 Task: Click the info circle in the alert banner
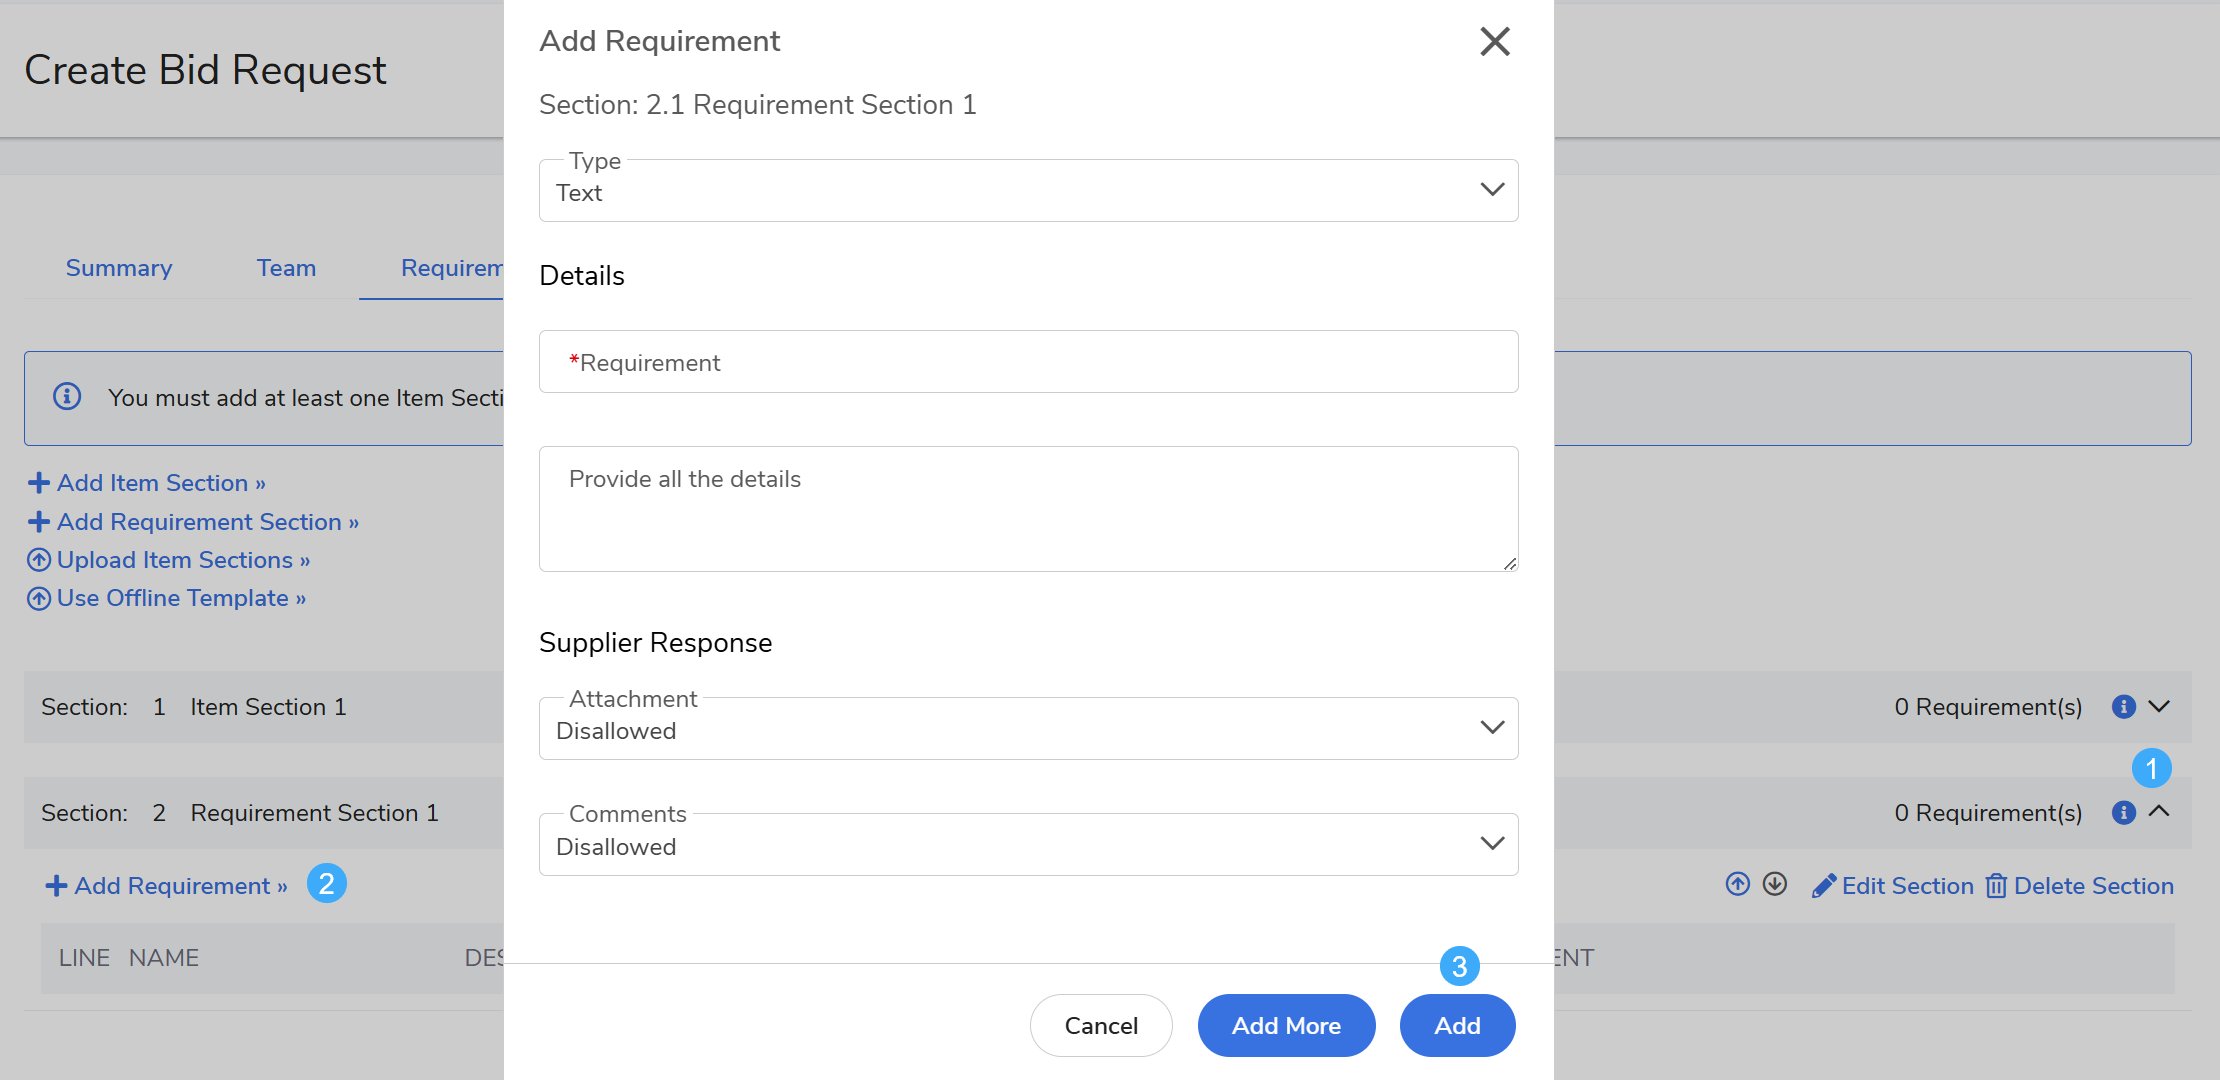pyautogui.click(x=67, y=397)
